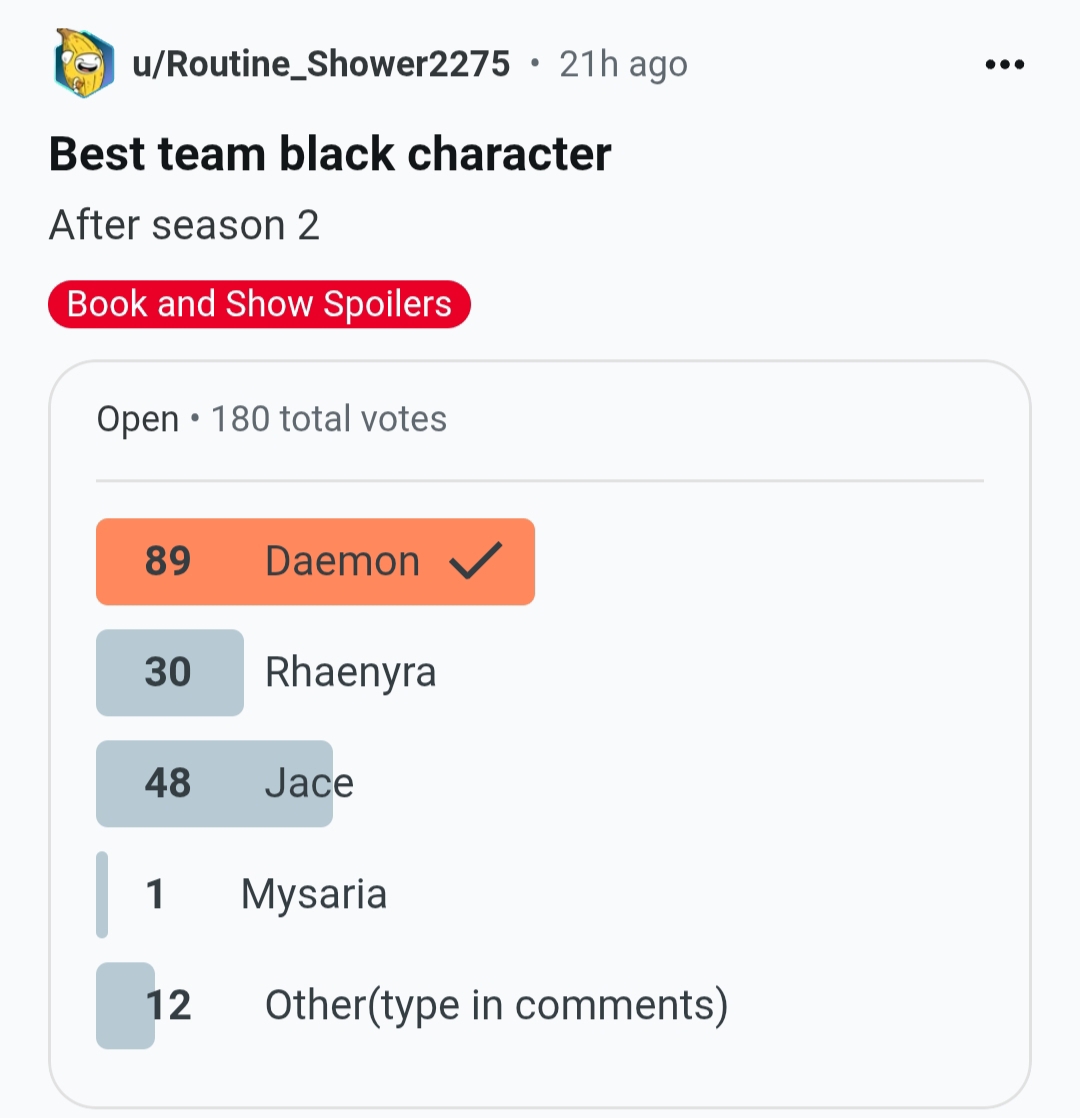
Task: Vote for Rhaenyra in the poll
Action: pyautogui.click(x=350, y=672)
